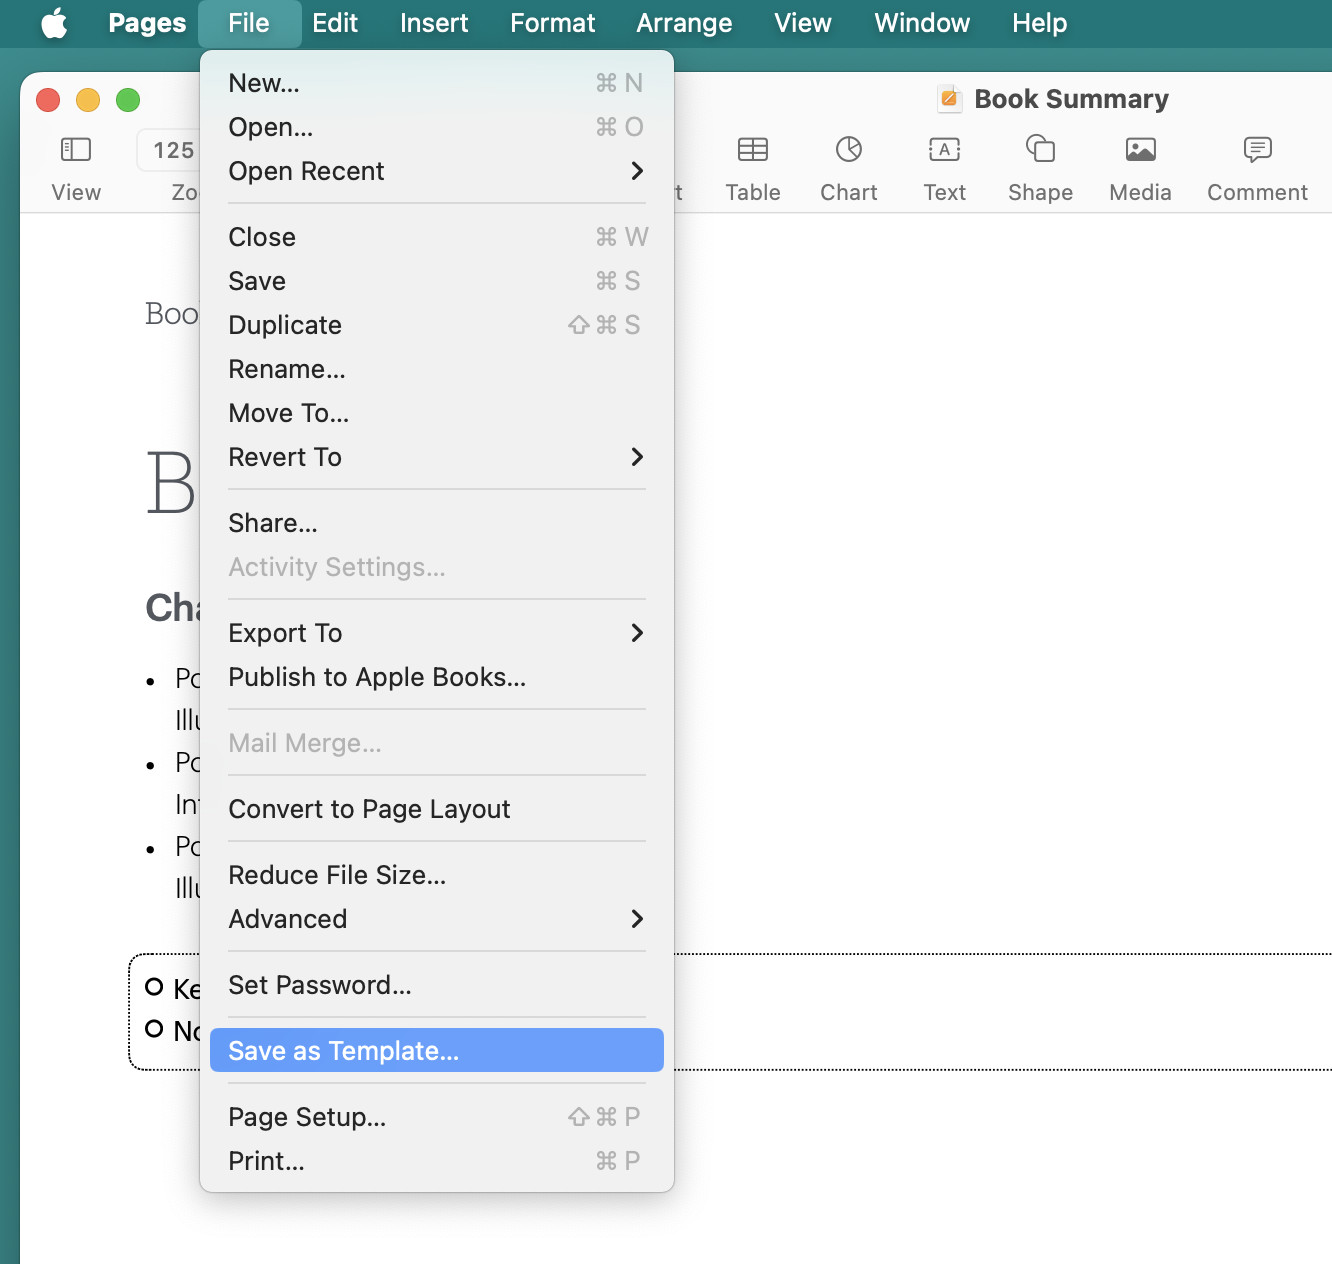Add a Text box via toolbar
The height and width of the screenshot is (1264, 1332).
click(944, 150)
